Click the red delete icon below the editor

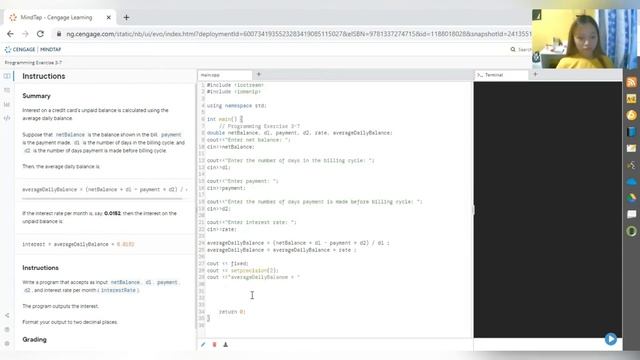(x=214, y=344)
